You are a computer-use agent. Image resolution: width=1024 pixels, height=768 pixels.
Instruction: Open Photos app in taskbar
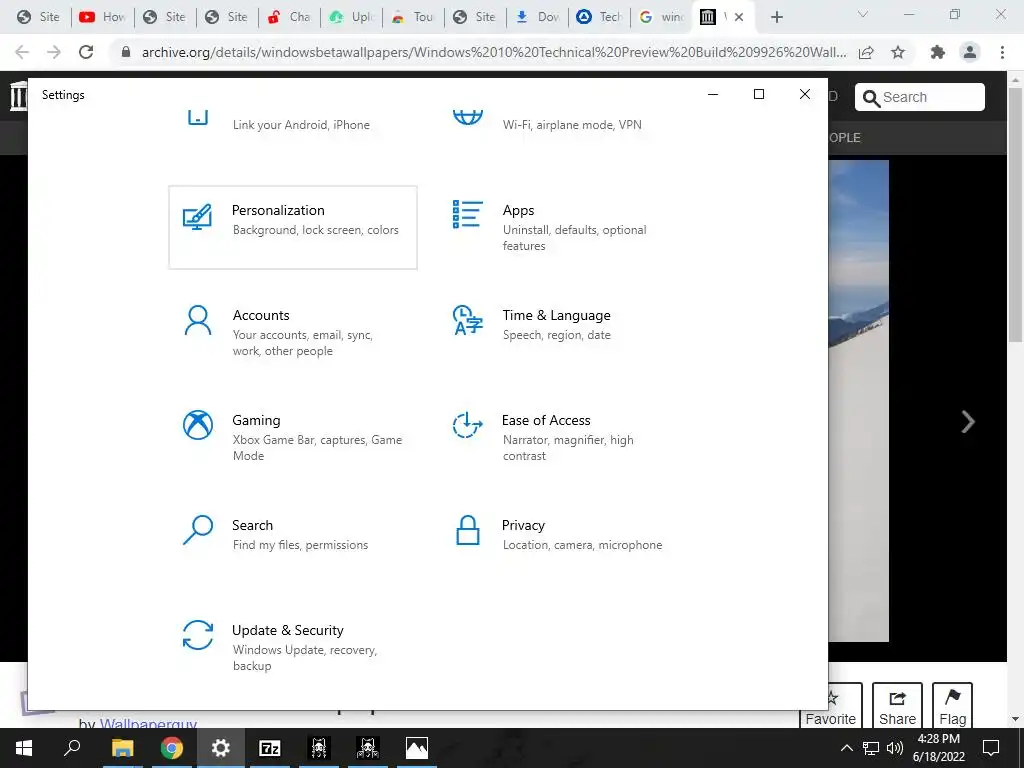click(x=417, y=748)
